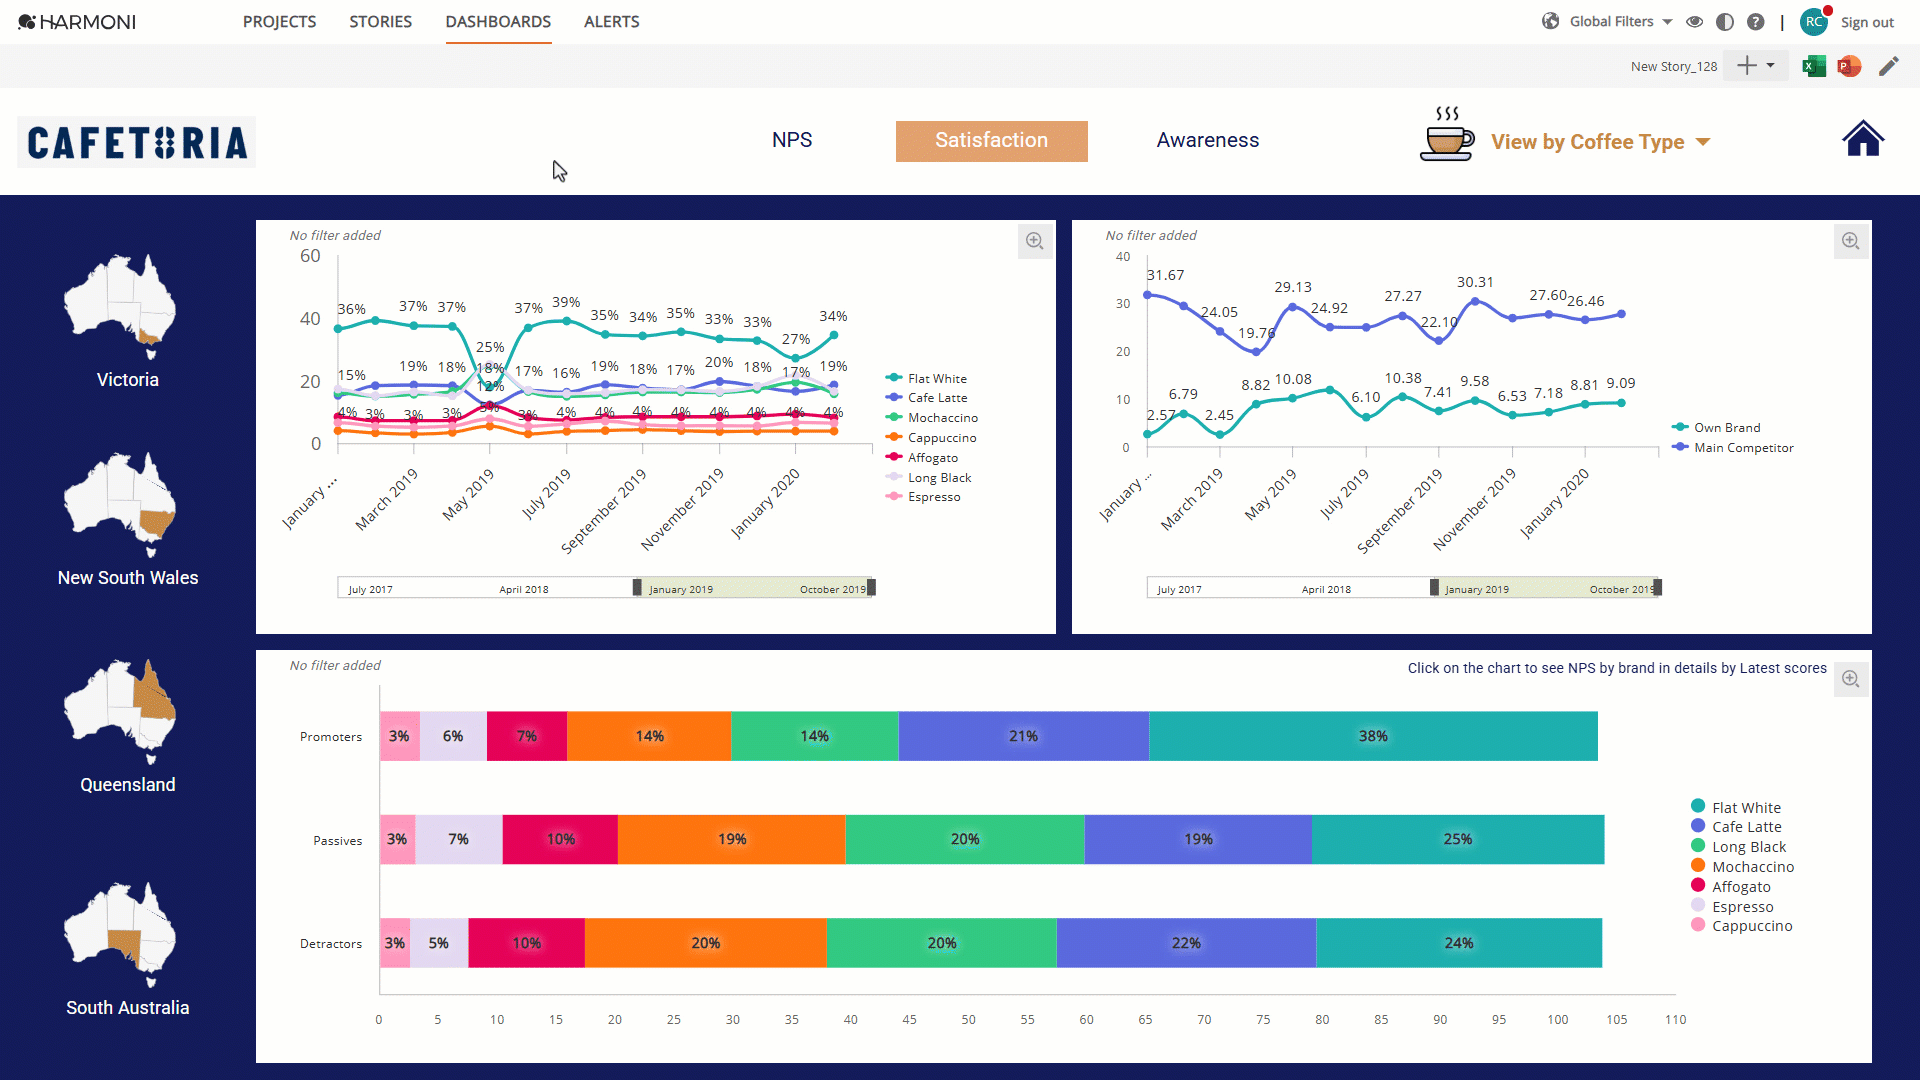Click the 21% Promoters Cafe Latte bar
1920x1080 pixels.
[1023, 736]
